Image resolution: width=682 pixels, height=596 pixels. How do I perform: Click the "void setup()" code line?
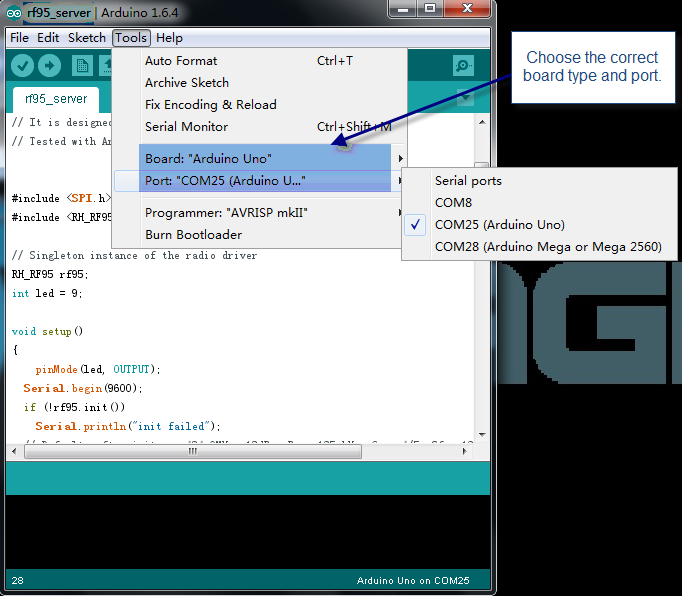pos(47,331)
